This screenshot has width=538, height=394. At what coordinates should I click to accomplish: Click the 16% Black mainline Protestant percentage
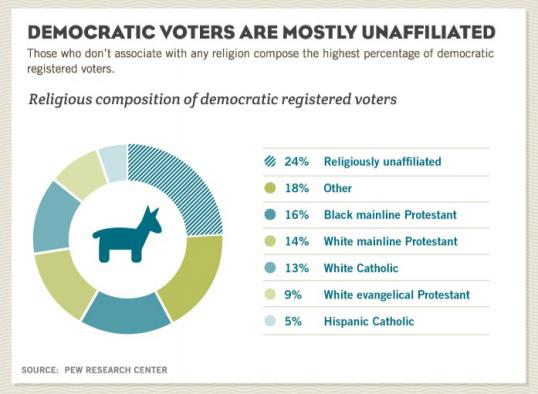(x=297, y=215)
